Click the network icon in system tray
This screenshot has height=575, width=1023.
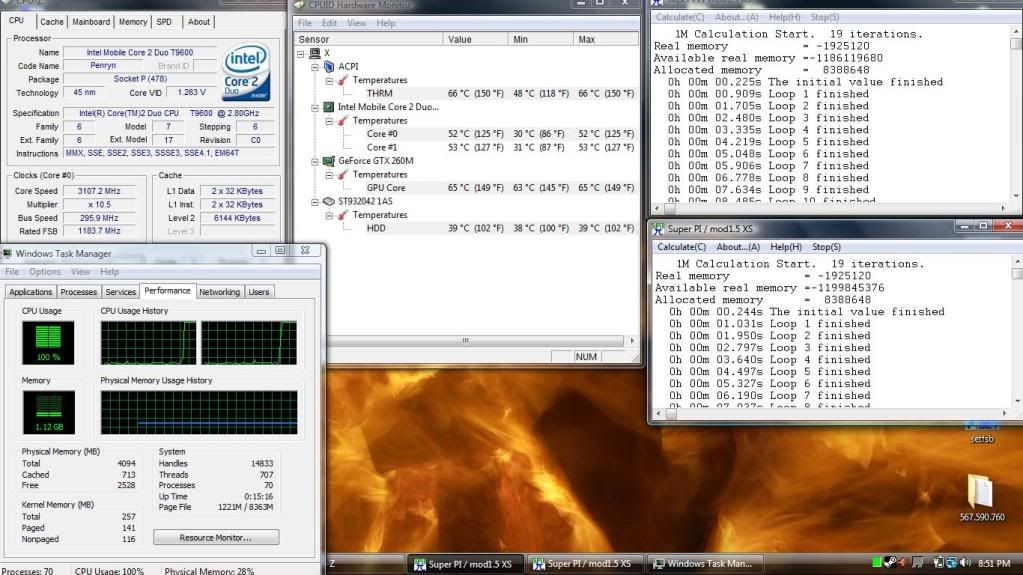coord(952,563)
